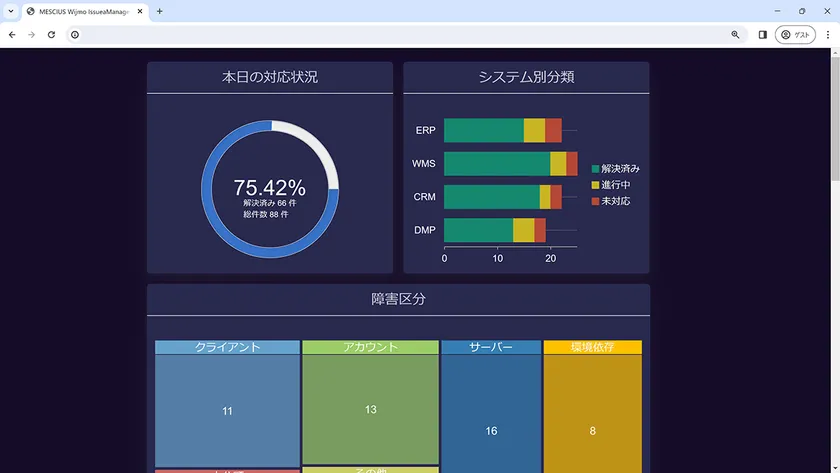Viewport: 840px width, 473px height.
Task: Click the page vertical scrollbar thumb
Action: pyautogui.click(x=835, y=118)
